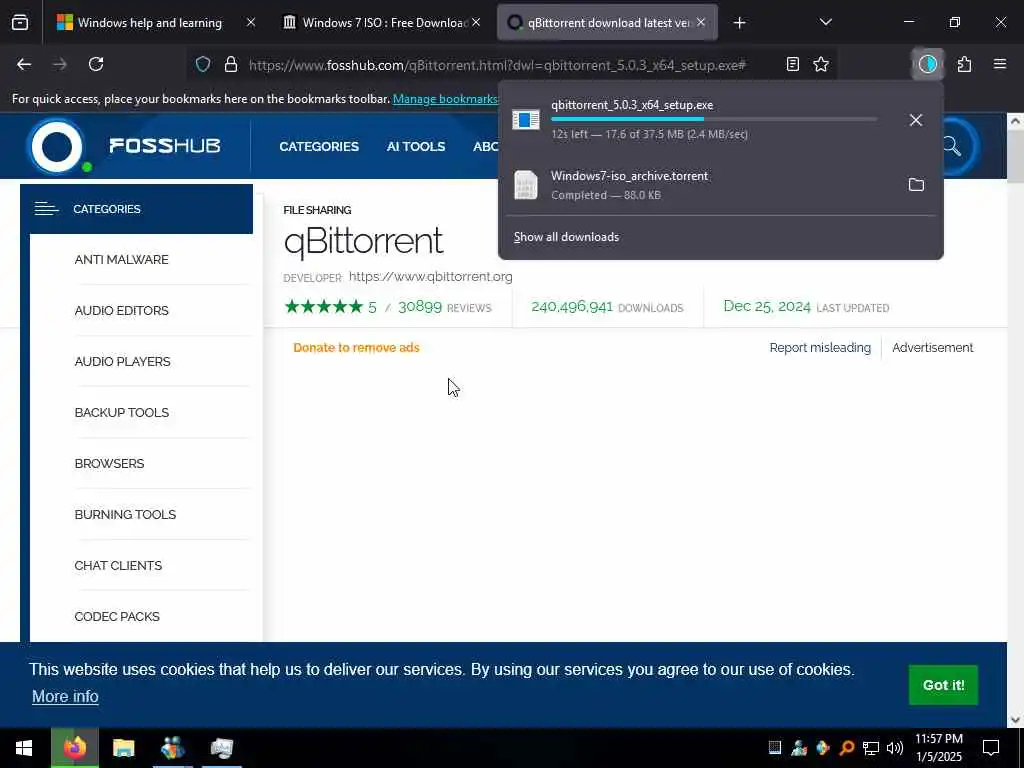Image resolution: width=1024 pixels, height=768 pixels.
Task: Open Firefox from the taskbar
Action: coord(74,748)
